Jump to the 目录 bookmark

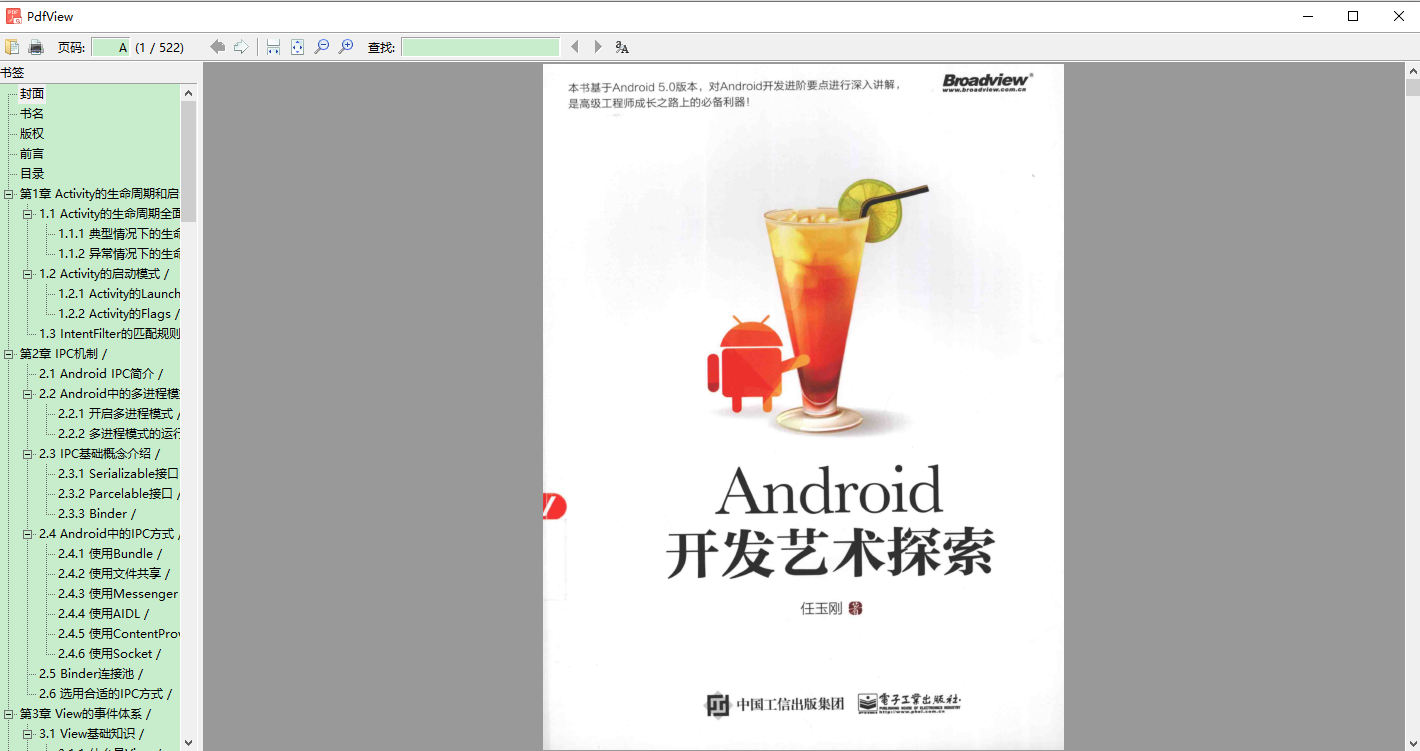click(32, 173)
